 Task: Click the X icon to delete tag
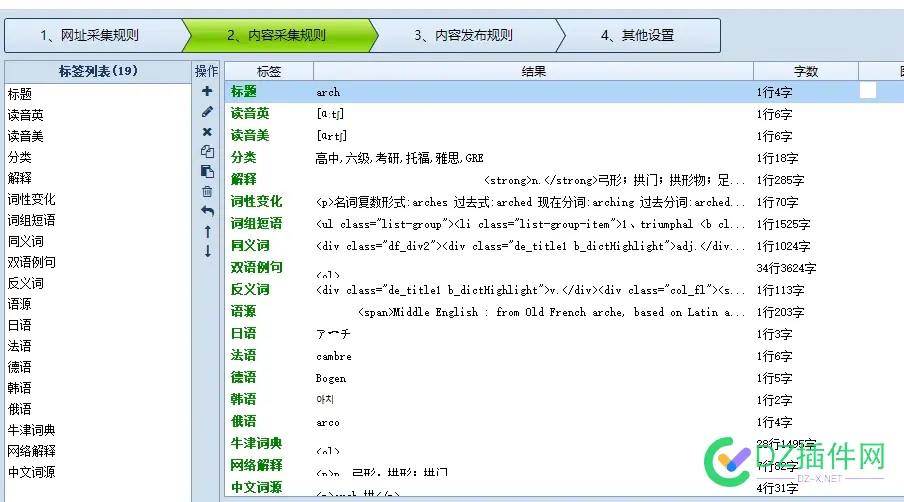coord(207,132)
